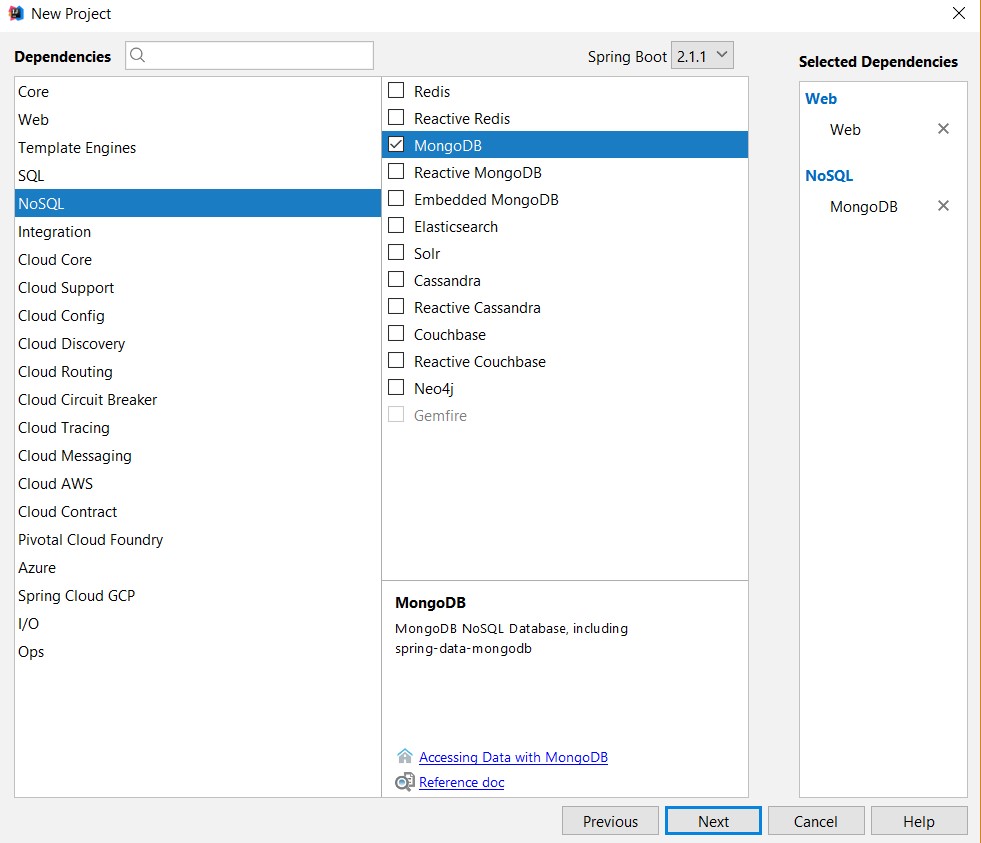The height and width of the screenshot is (843, 981).
Task: Uncheck the MongoDB checkbox
Action: coord(396,145)
